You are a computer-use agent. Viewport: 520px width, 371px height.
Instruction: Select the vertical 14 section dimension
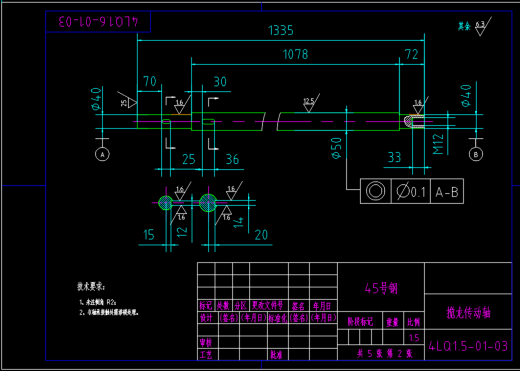pos(238,222)
